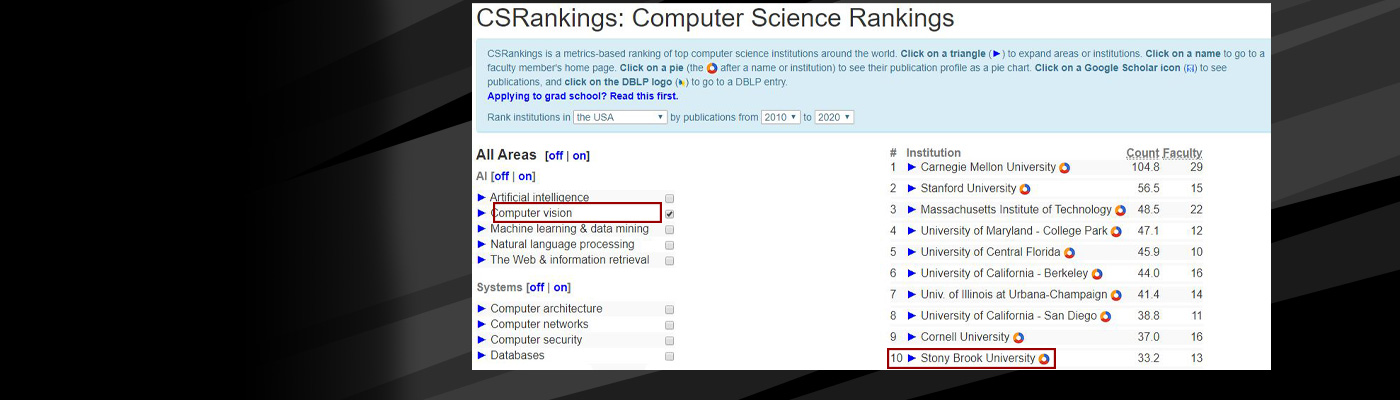
Task: Expand Cornell University faculty list
Action: click(912, 337)
